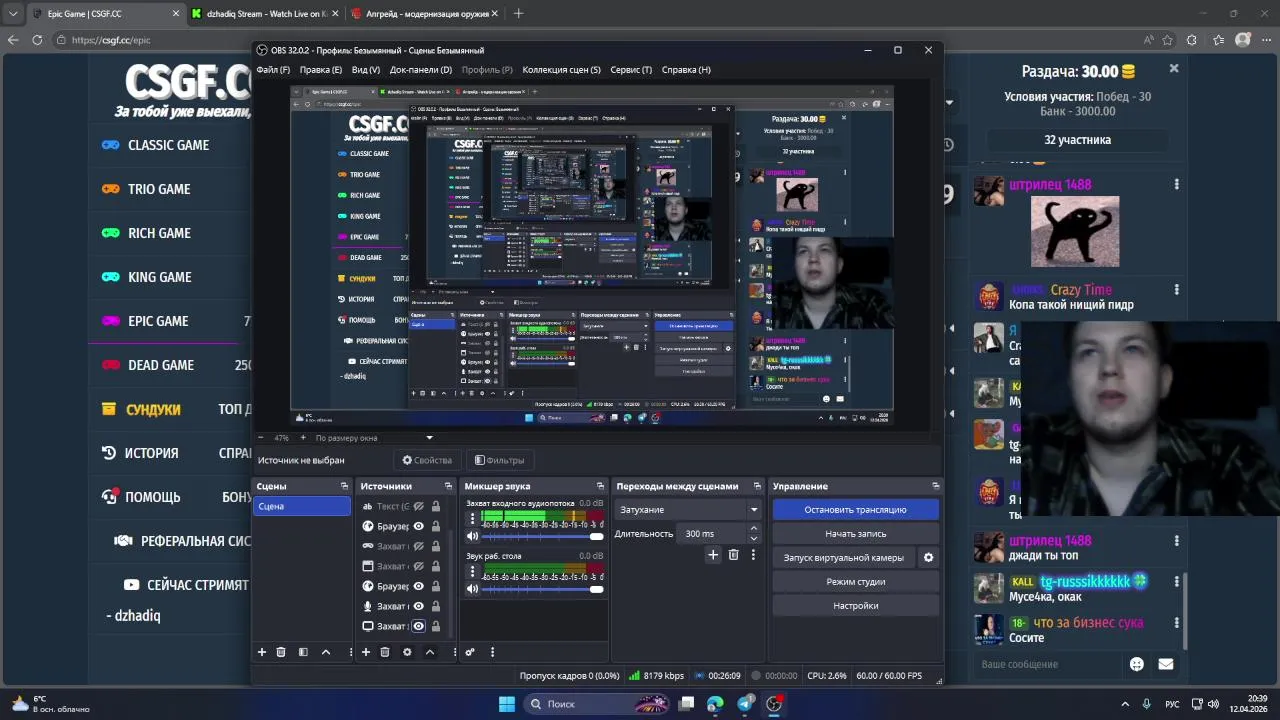This screenshot has height=720, width=1280.
Task: Open the Вид (V) menu
Action: click(x=366, y=70)
